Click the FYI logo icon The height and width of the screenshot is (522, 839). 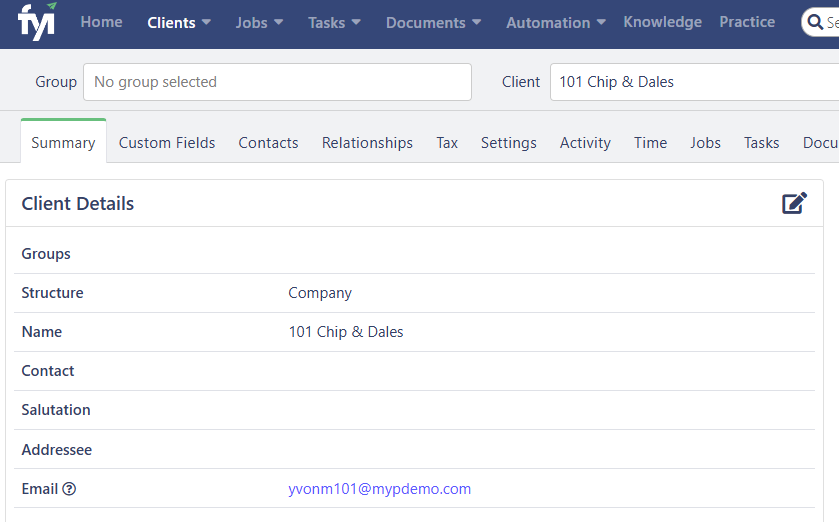click(36, 21)
